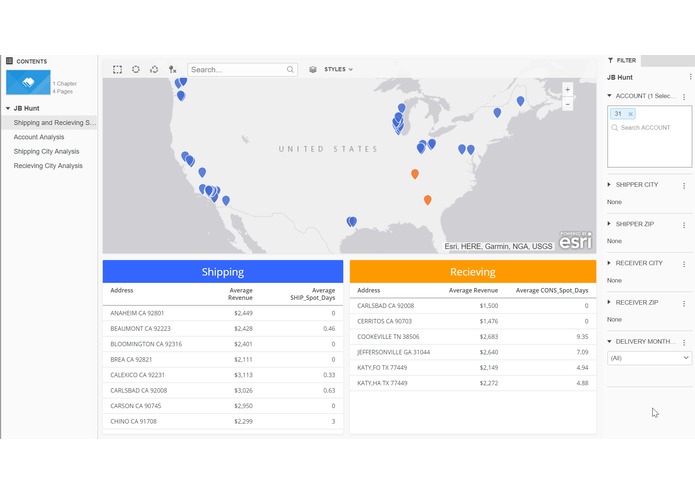Click the Recieving table header banner

coord(472,272)
